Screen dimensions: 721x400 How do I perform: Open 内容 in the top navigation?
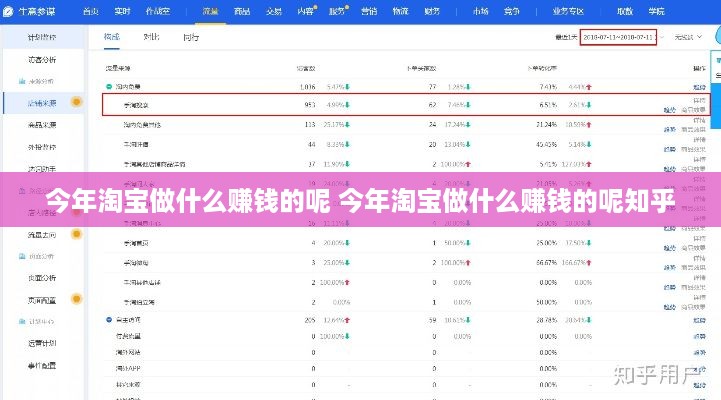click(305, 11)
